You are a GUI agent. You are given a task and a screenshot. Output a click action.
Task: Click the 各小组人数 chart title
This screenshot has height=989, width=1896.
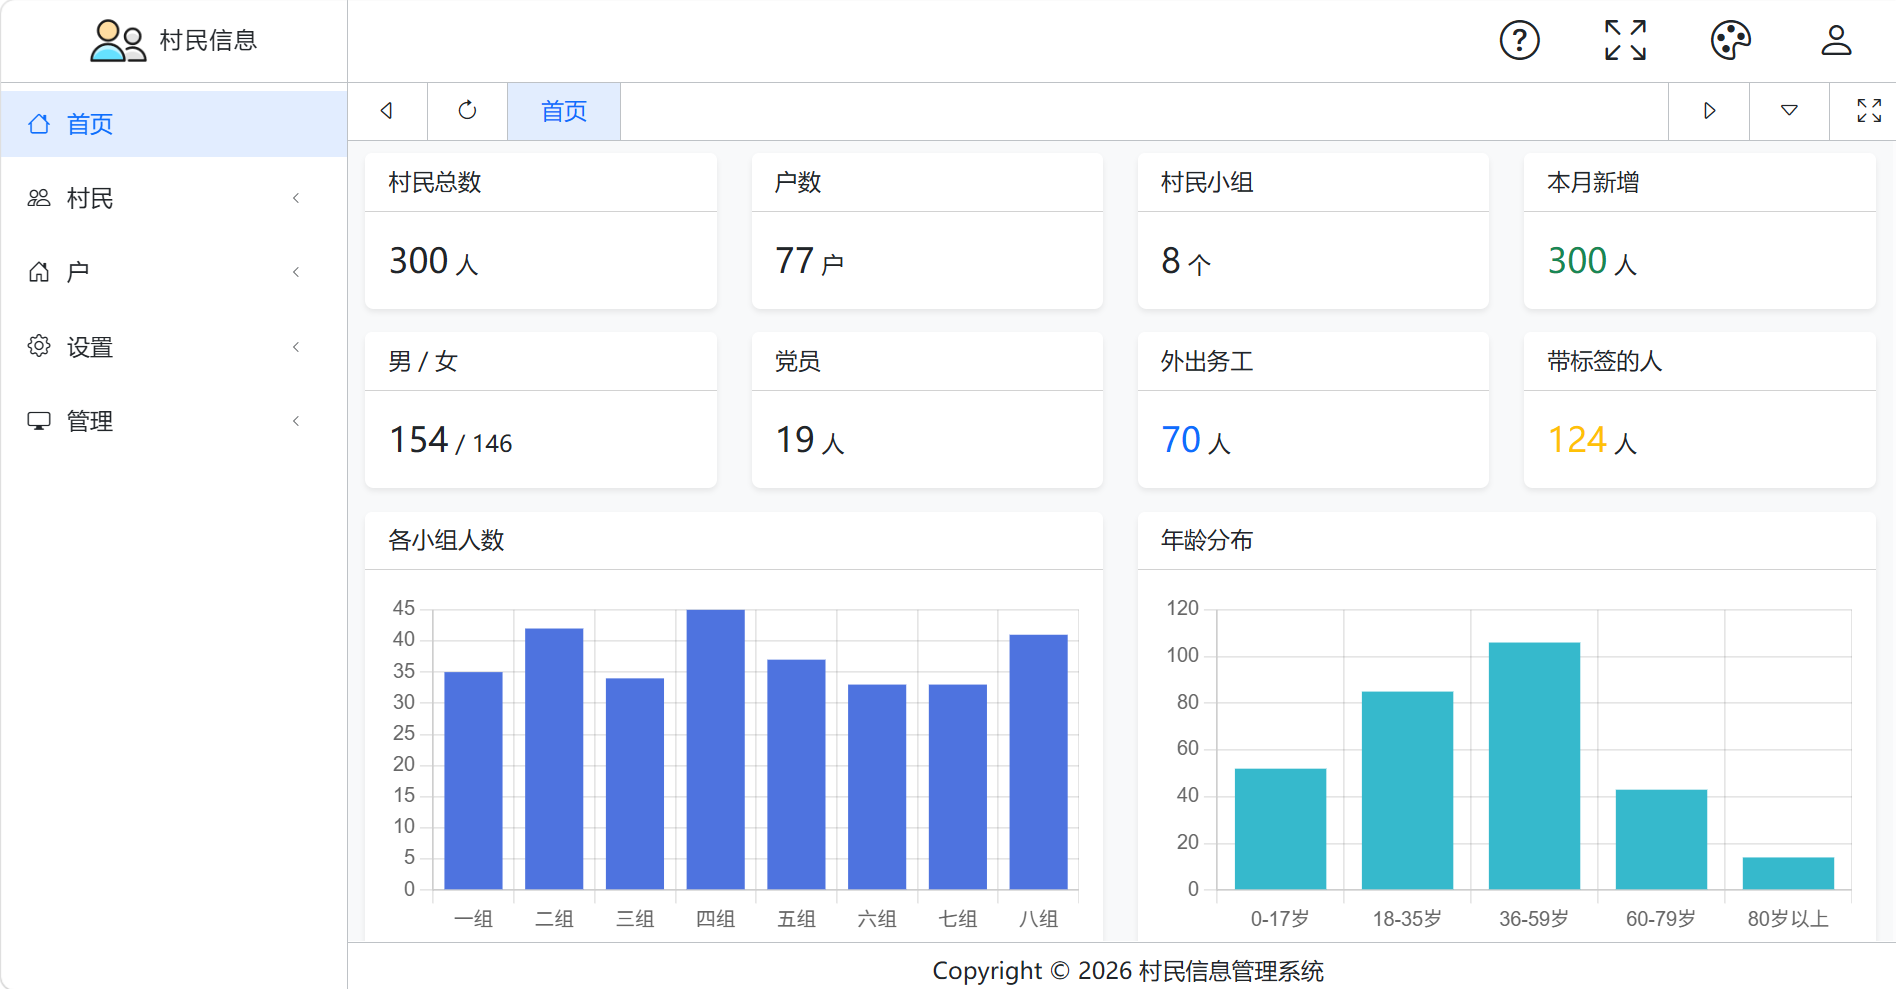pyautogui.click(x=446, y=541)
